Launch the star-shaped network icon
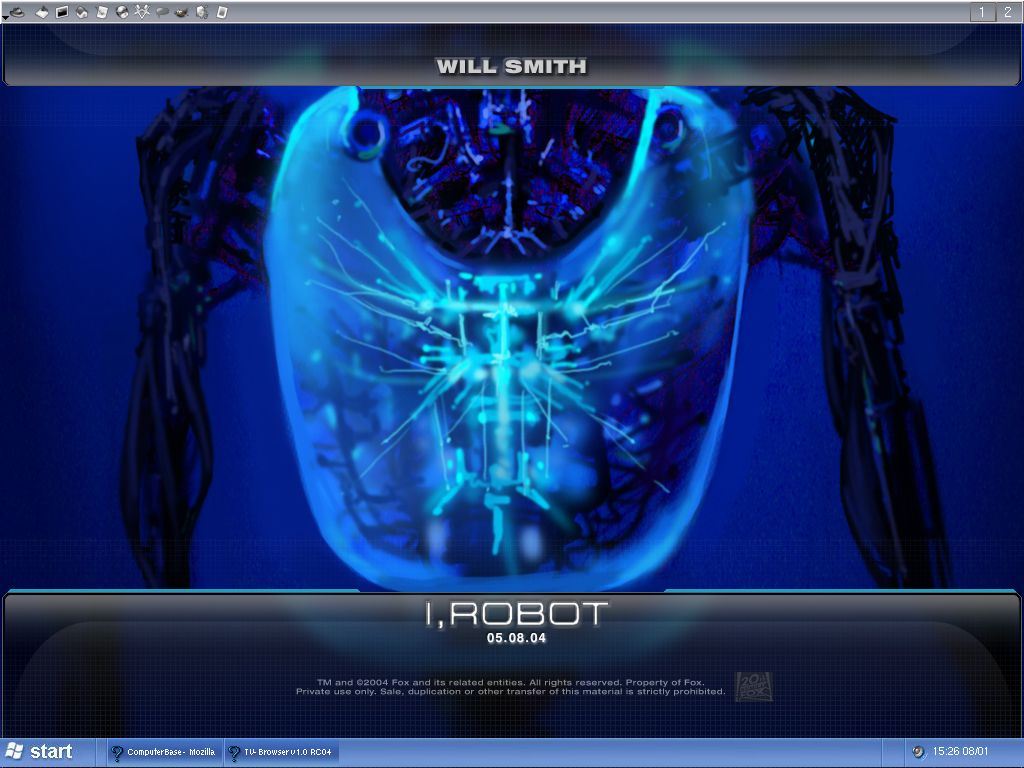The width and height of the screenshot is (1024, 768). (142, 12)
